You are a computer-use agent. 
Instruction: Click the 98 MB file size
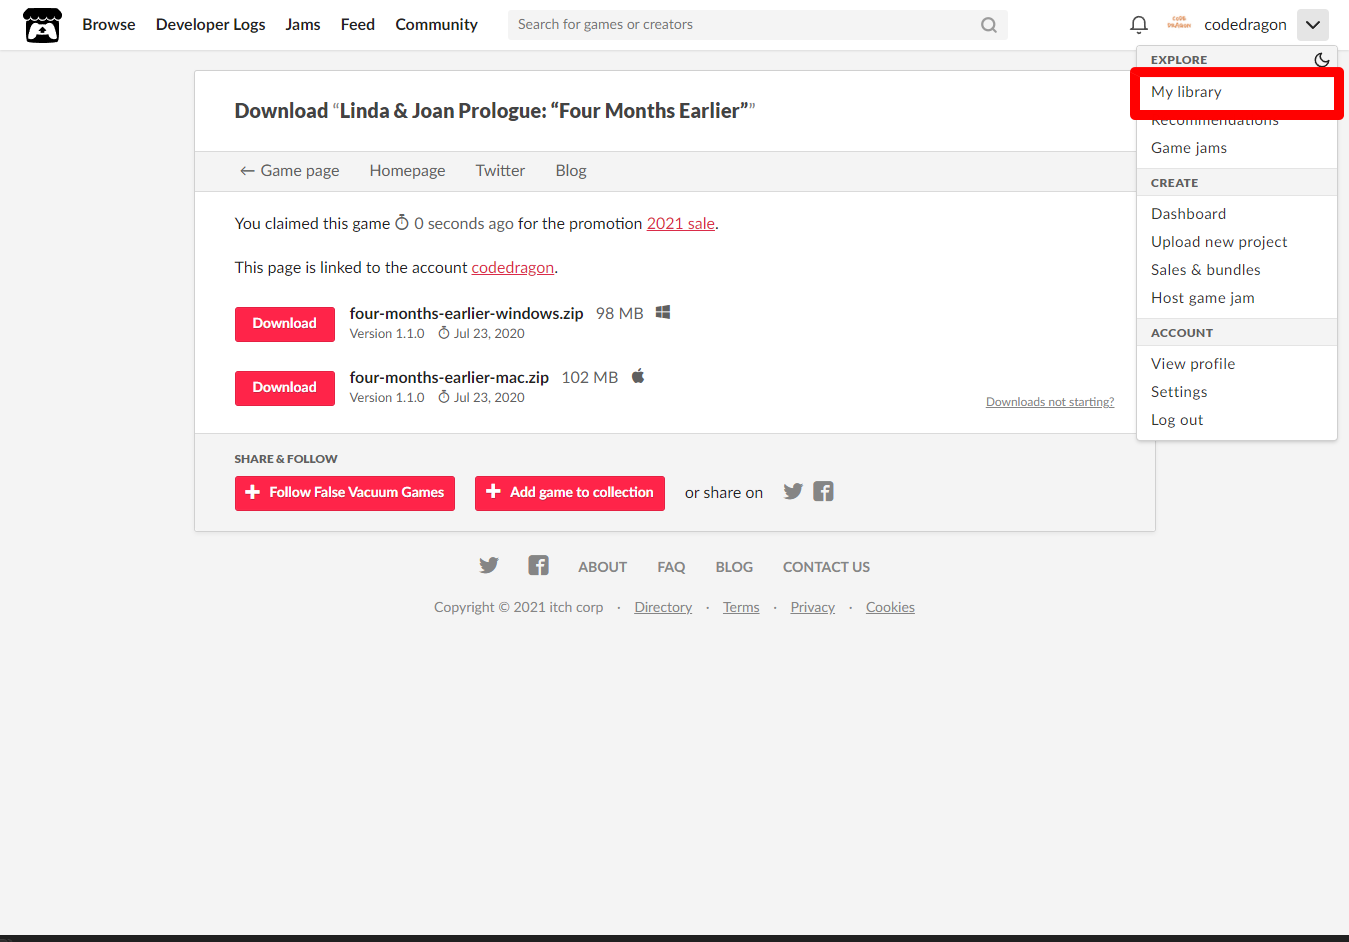(x=620, y=314)
